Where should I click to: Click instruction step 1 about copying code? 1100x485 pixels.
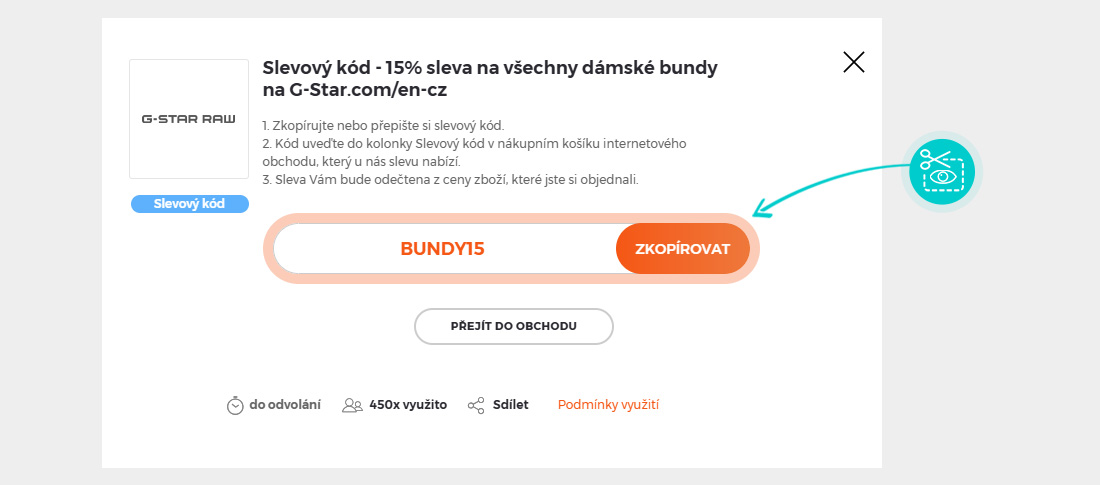383,125
